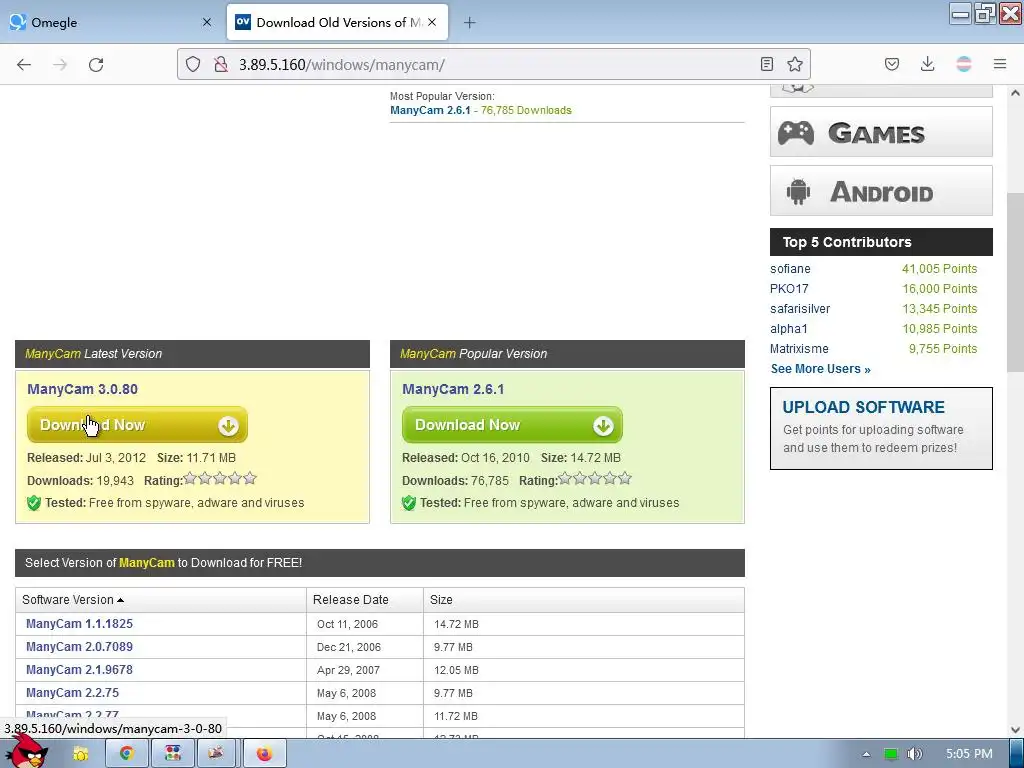Image resolution: width=1024 pixels, height=768 pixels.
Task: Click the scrollbar's up arrow
Action: pyautogui.click(x=1015, y=93)
